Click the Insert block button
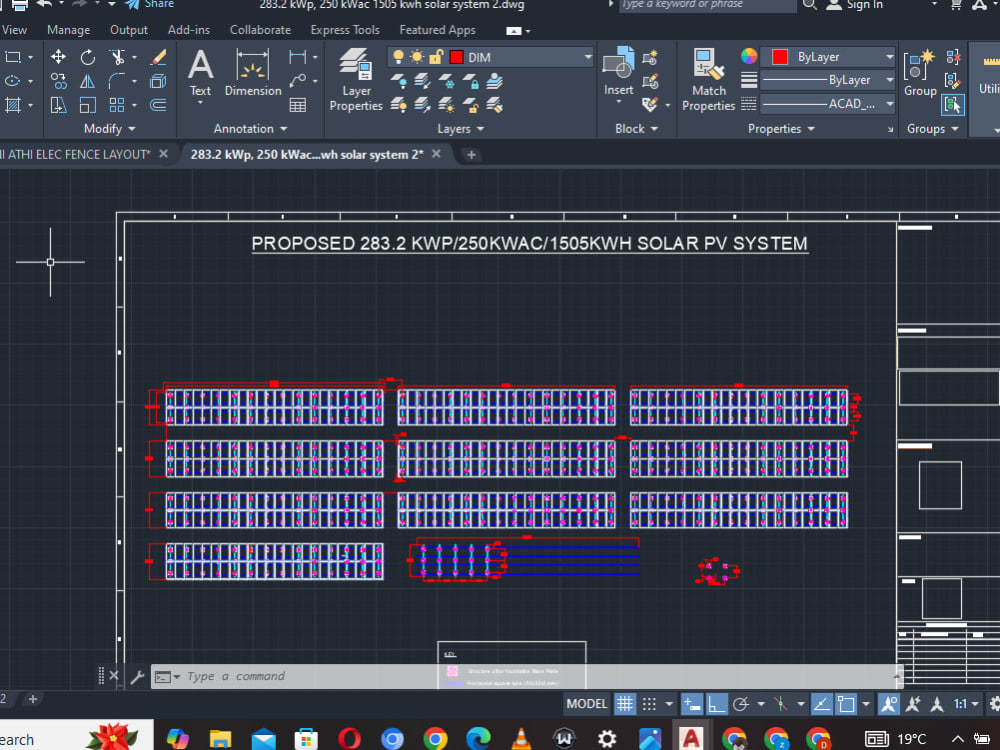The width and height of the screenshot is (1000, 750). click(619, 71)
